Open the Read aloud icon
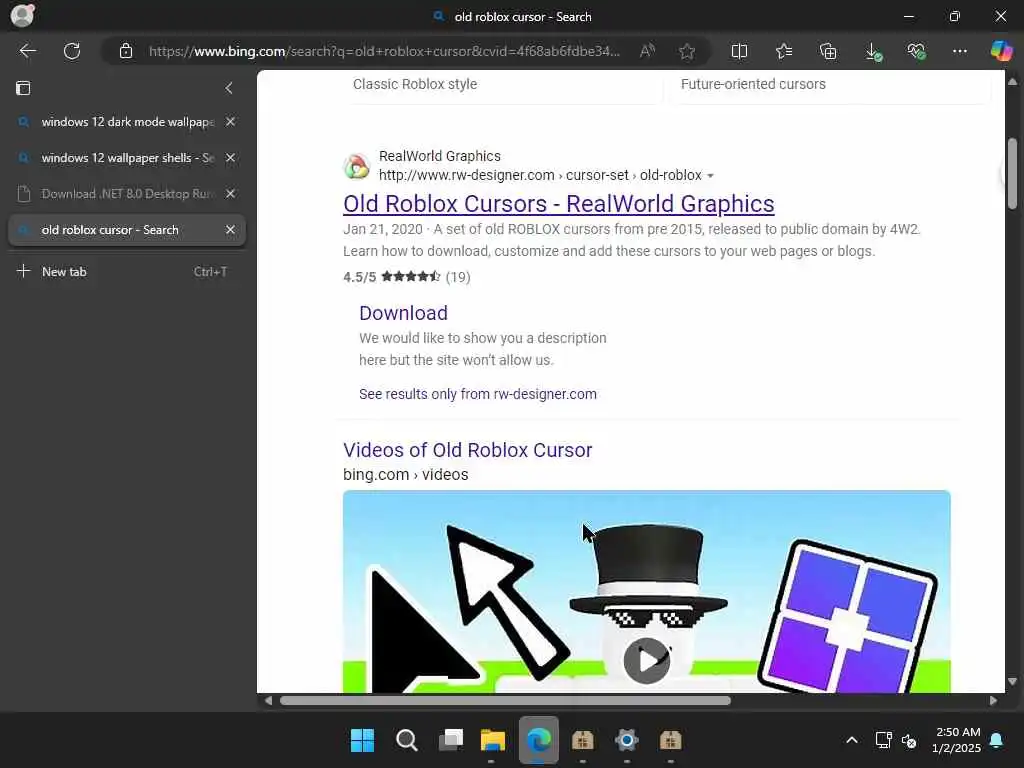 pos(647,51)
